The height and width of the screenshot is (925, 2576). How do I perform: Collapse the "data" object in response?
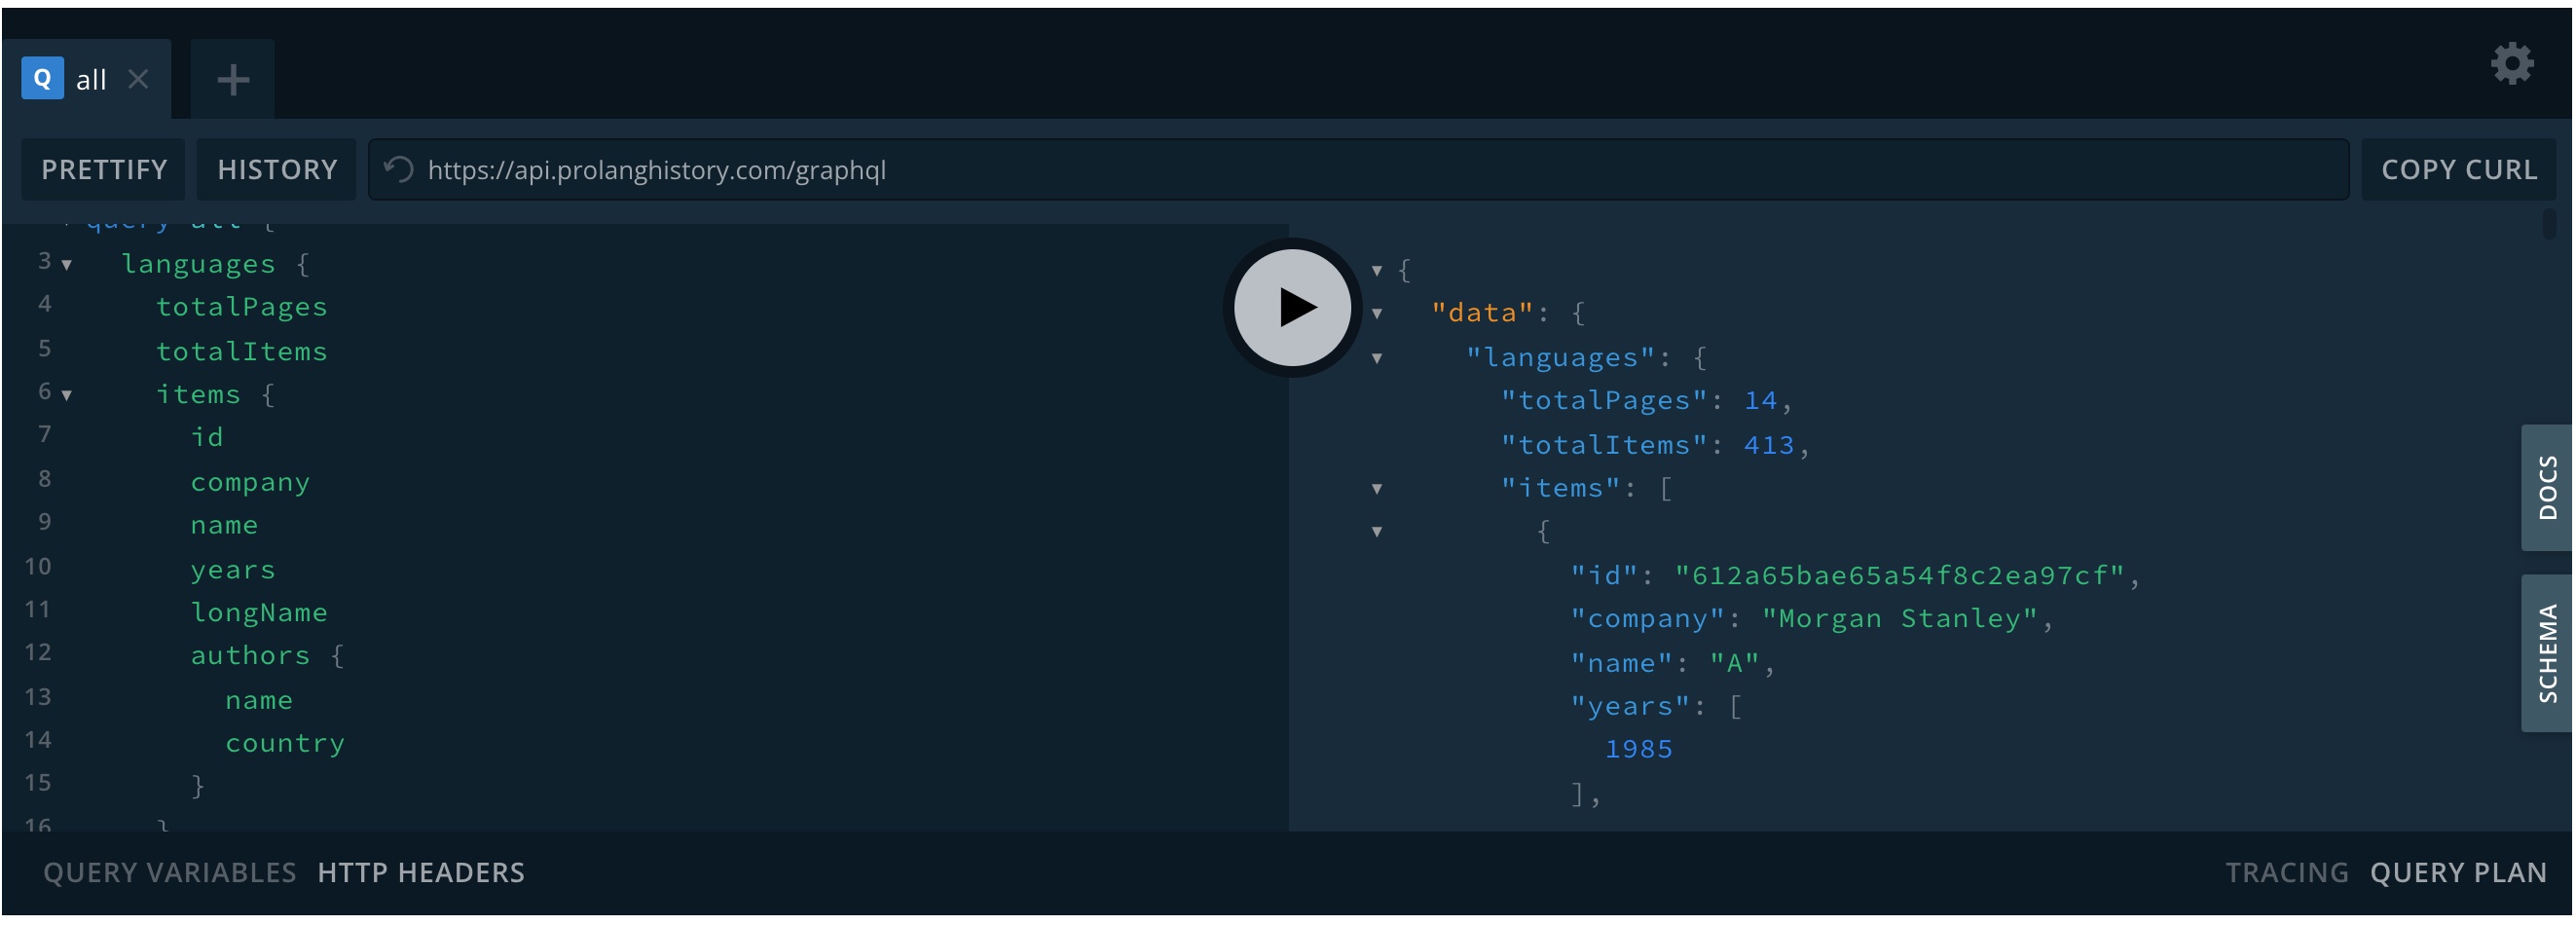(1377, 314)
